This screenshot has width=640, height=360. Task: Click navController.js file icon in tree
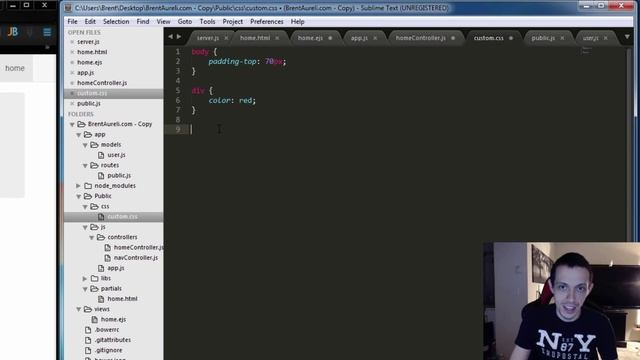pyautogui.click(x=107, y=258)
